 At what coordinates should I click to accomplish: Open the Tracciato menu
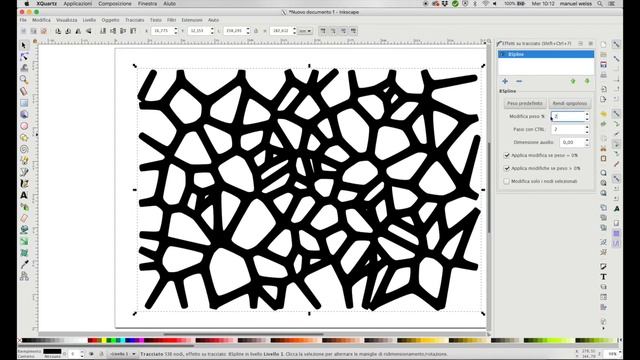click(x=135, y=20)
